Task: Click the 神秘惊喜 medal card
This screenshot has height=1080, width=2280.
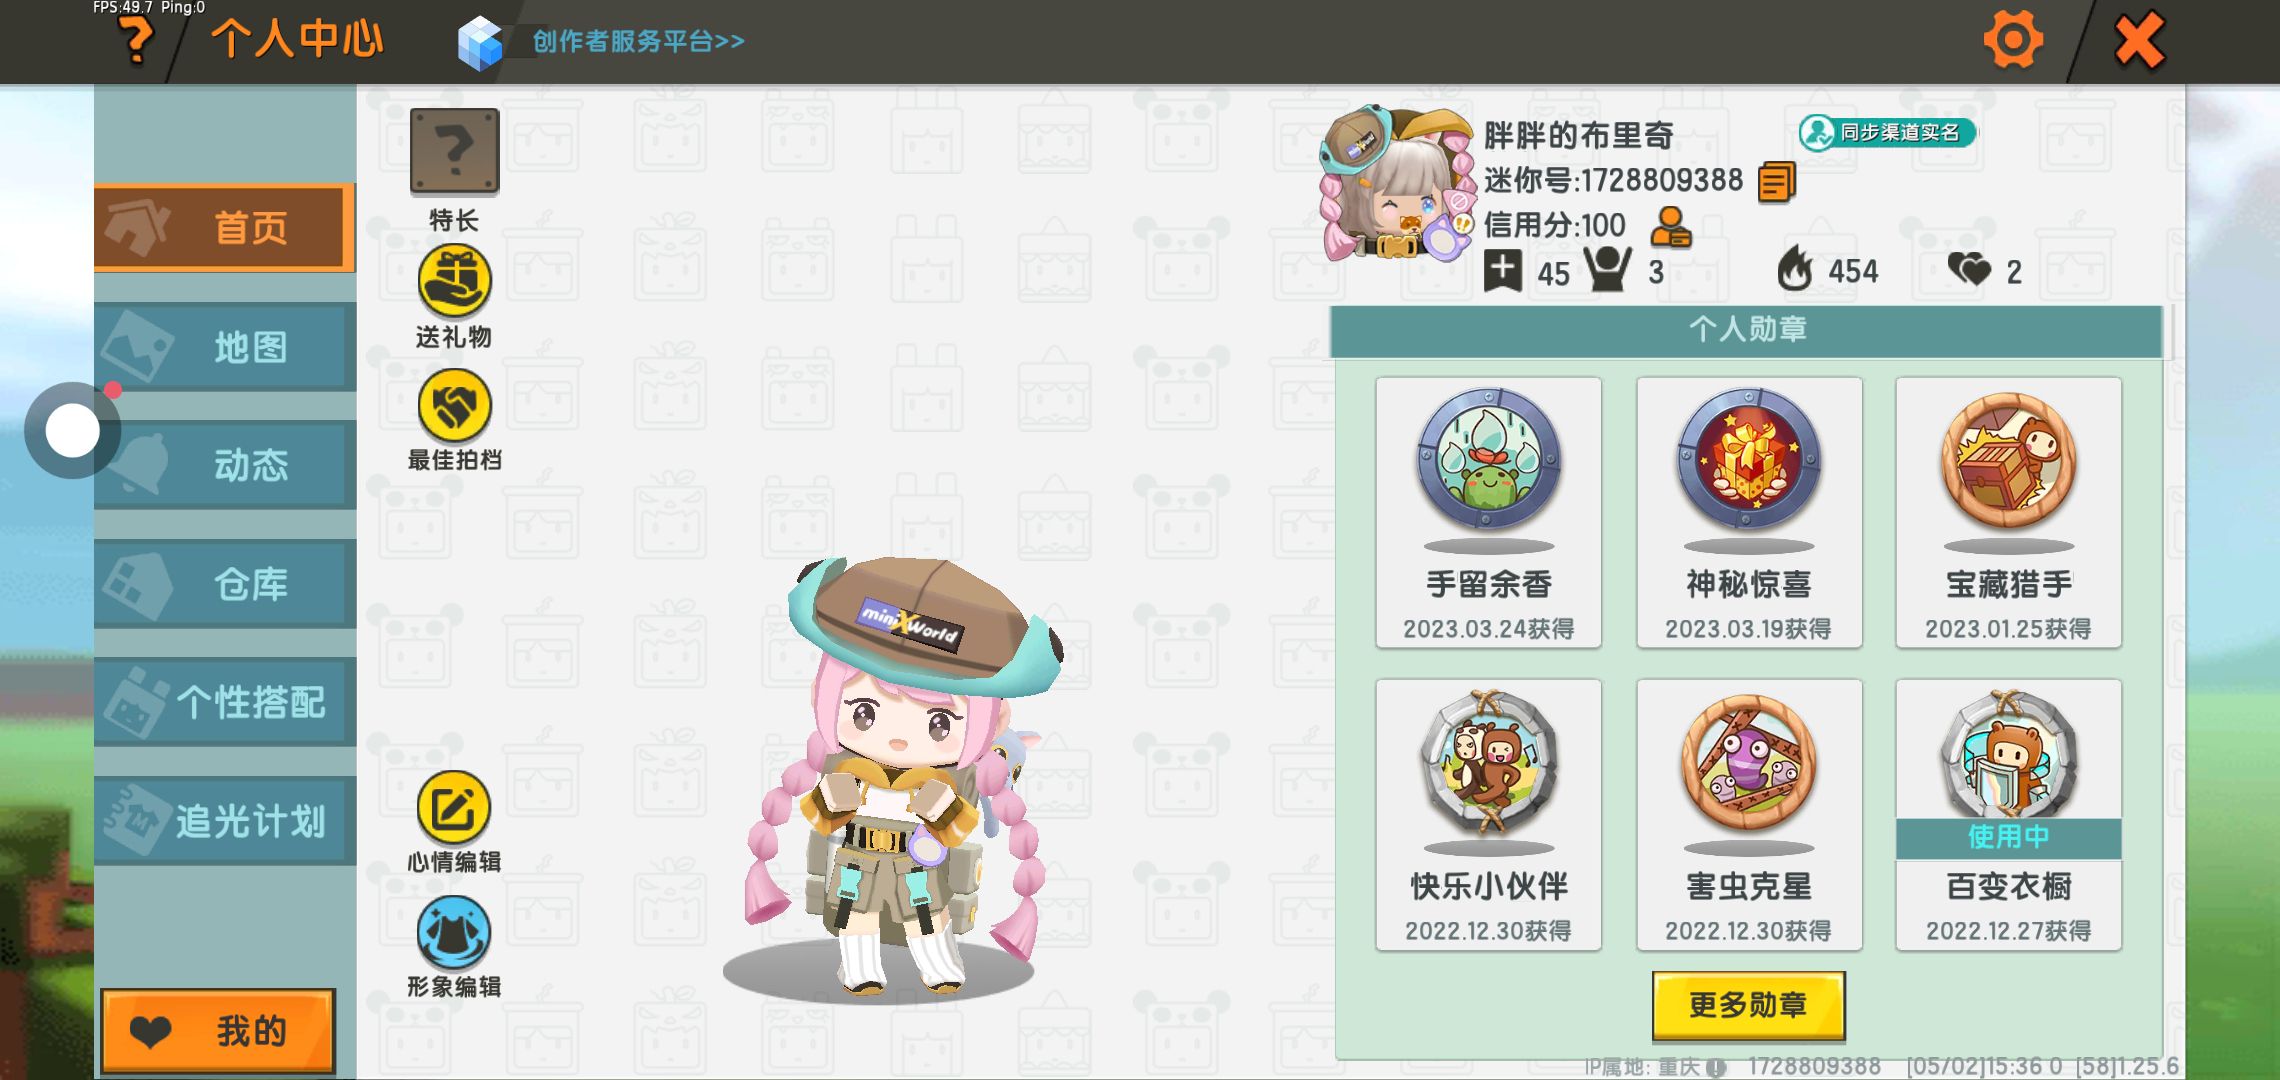Action: pyautogui.click(x=1749, y=512)
